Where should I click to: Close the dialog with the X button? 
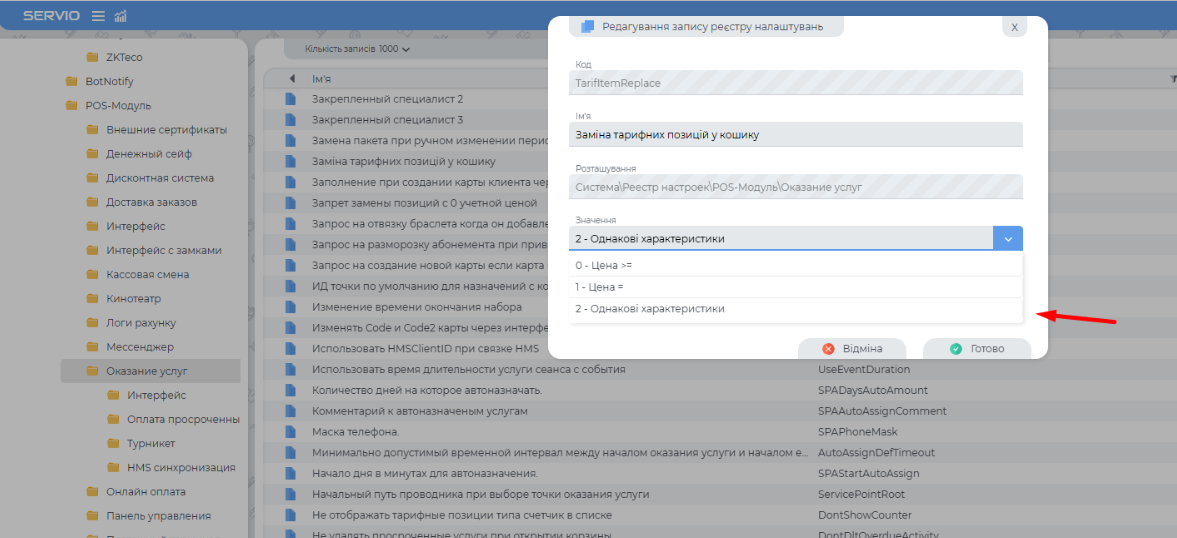(x=1014, y=27)
